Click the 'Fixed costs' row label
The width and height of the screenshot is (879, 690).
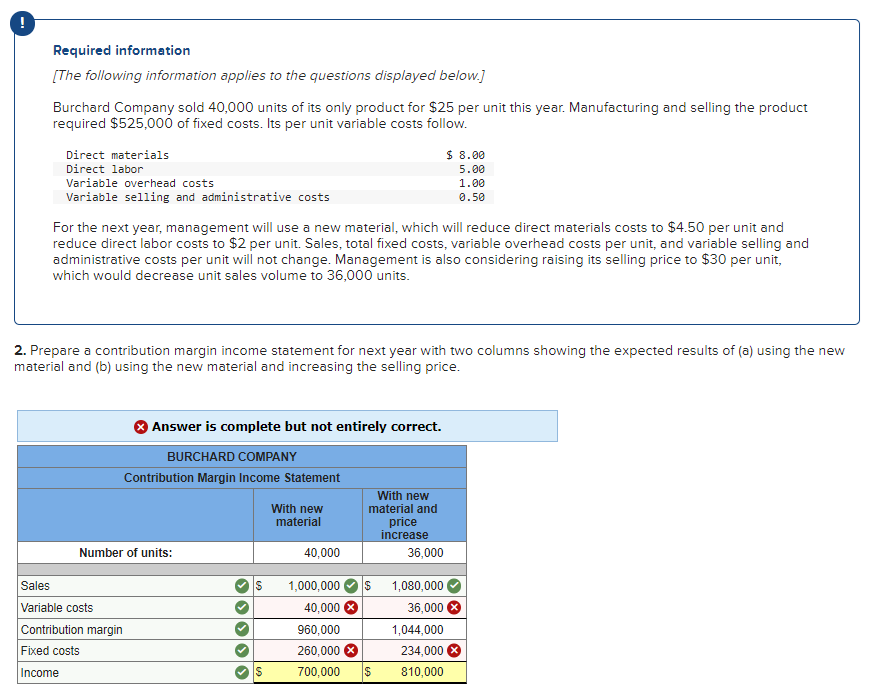tap(50, 651)
